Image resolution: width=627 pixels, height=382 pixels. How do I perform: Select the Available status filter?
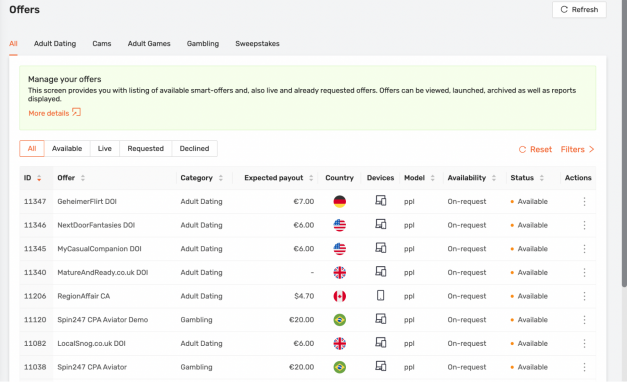pyautogui.click(x=67, y=148)
